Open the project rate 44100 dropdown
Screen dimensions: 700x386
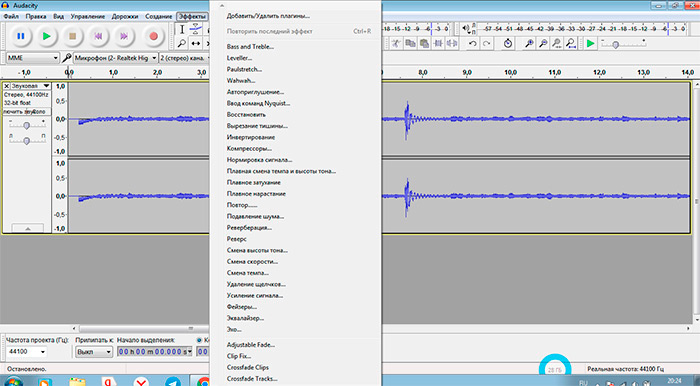(27, 352)
